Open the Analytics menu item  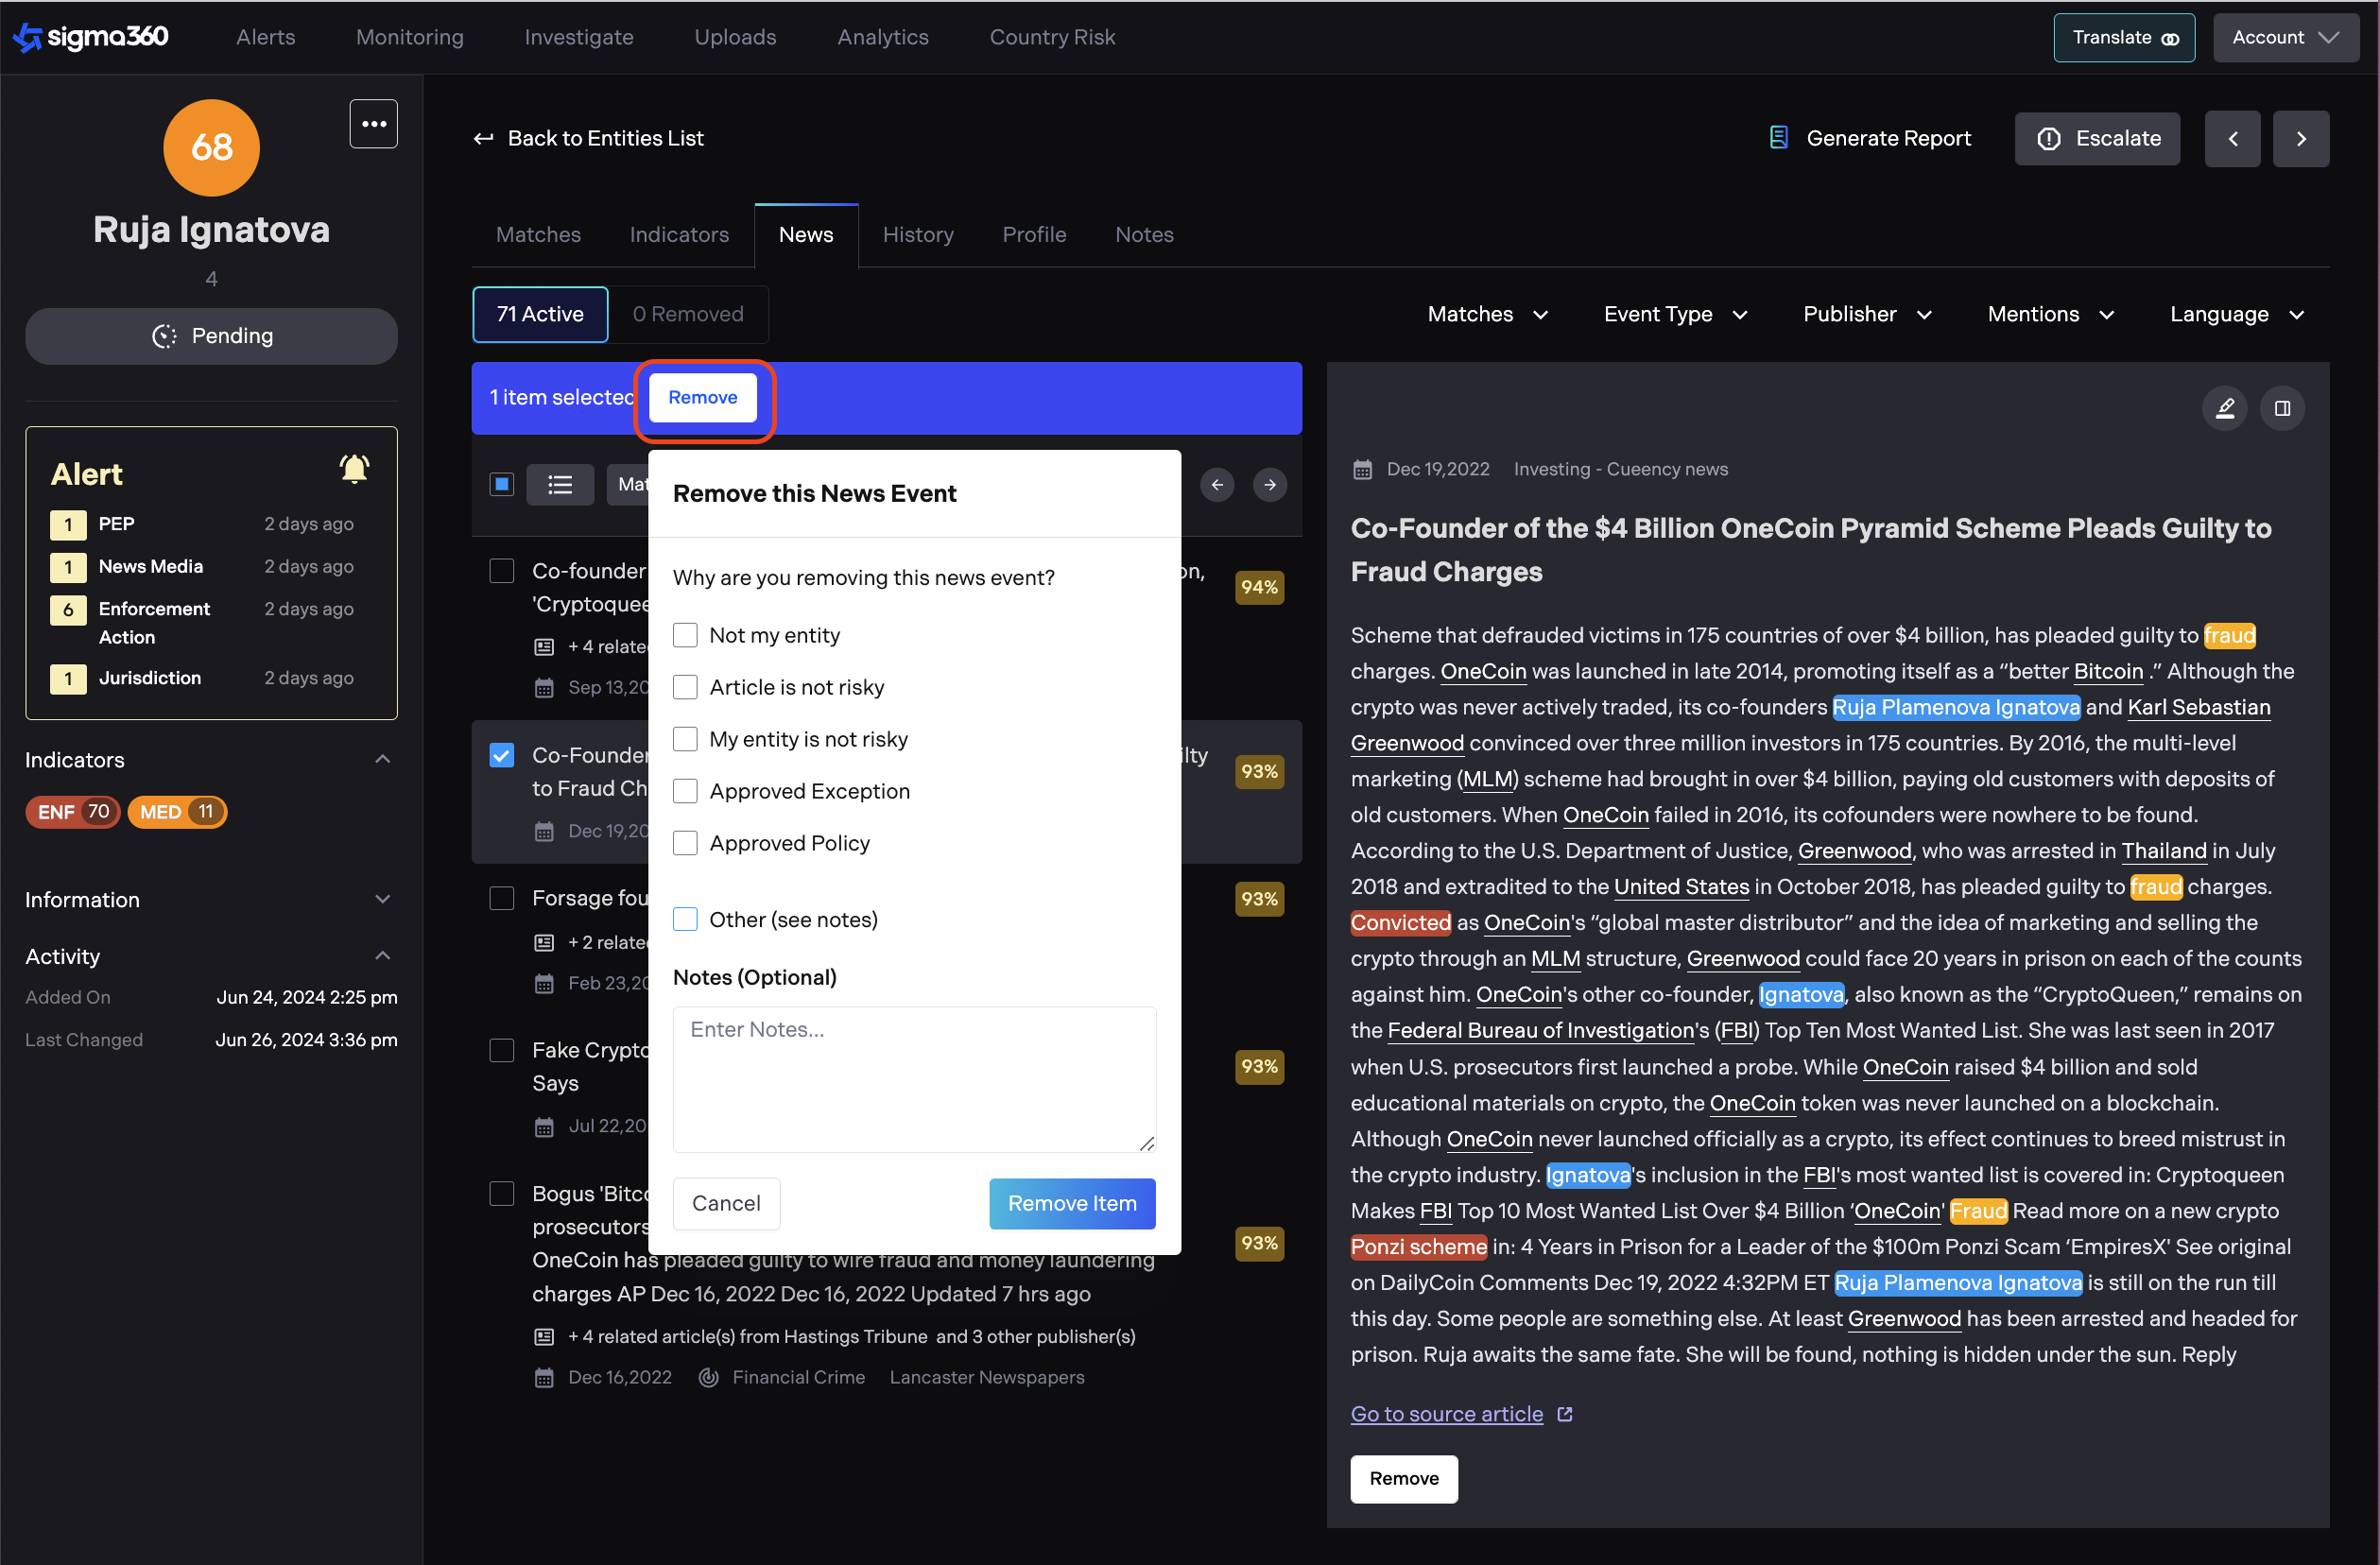[x=882, y=37]
